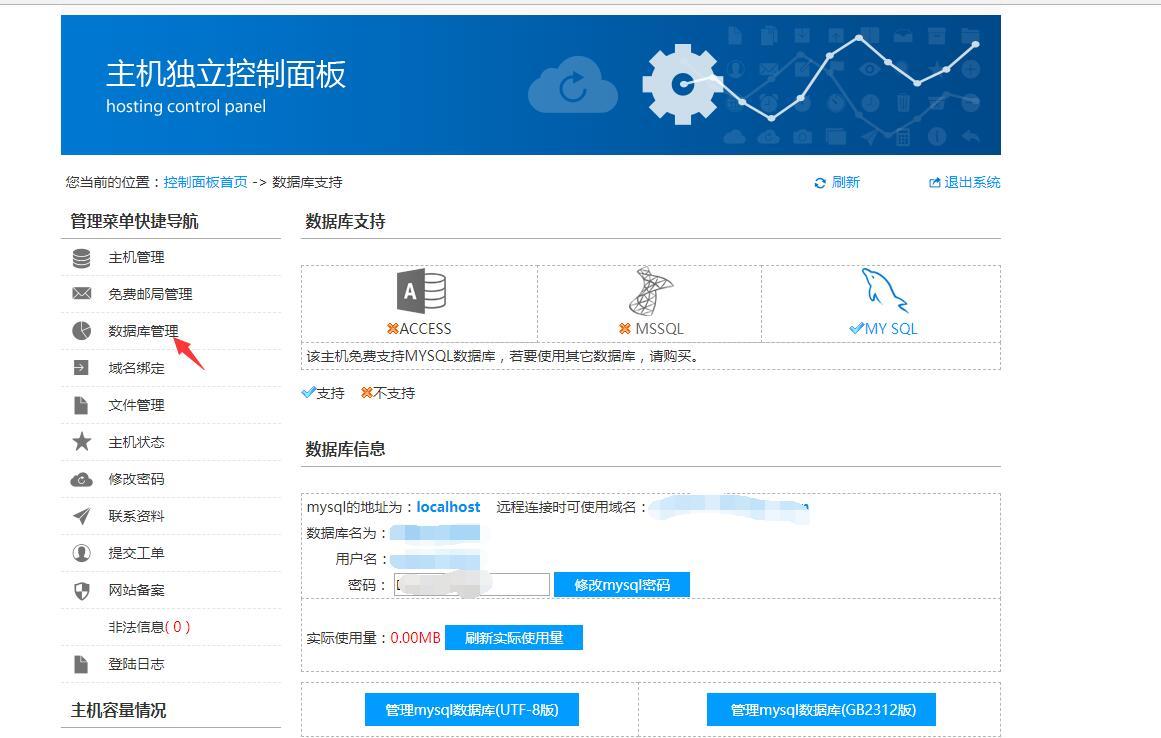This screenshot has height=738, width=1161.
Task: Click the cloud icon beside 修改密码
Action: point(81,480)
